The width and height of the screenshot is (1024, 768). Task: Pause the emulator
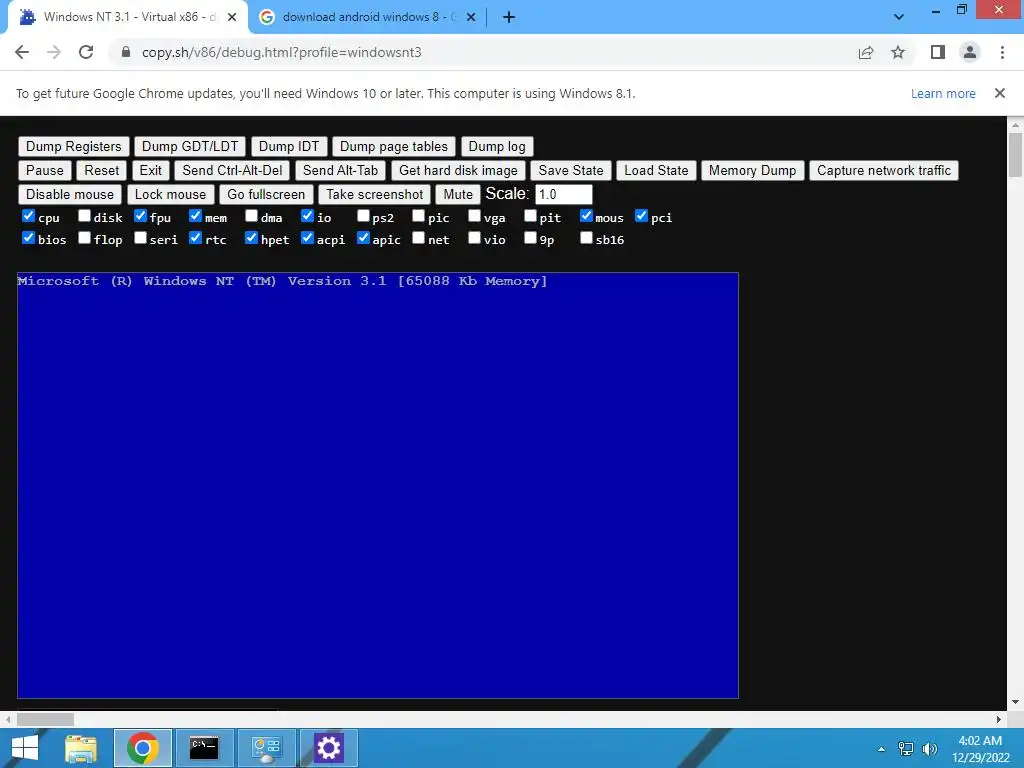click(44, 170)
